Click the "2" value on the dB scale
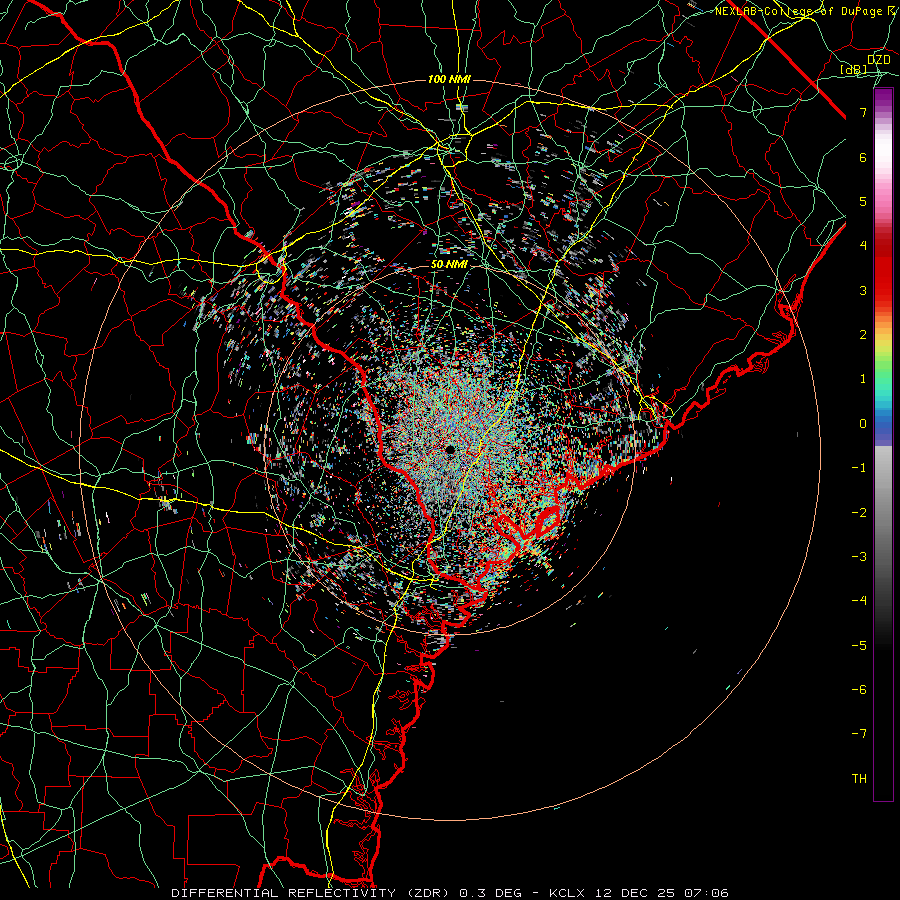Screen dimensions: 900x900 pyautogui.click(x=863, y=335)
